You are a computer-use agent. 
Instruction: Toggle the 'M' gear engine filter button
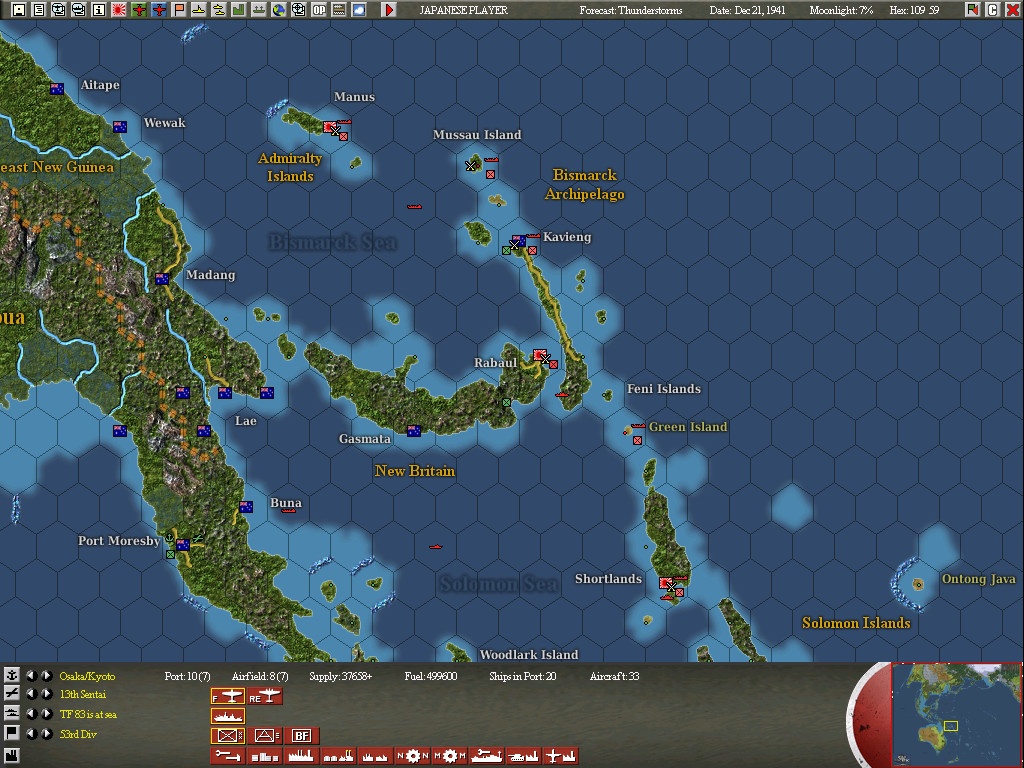[449, 756]
